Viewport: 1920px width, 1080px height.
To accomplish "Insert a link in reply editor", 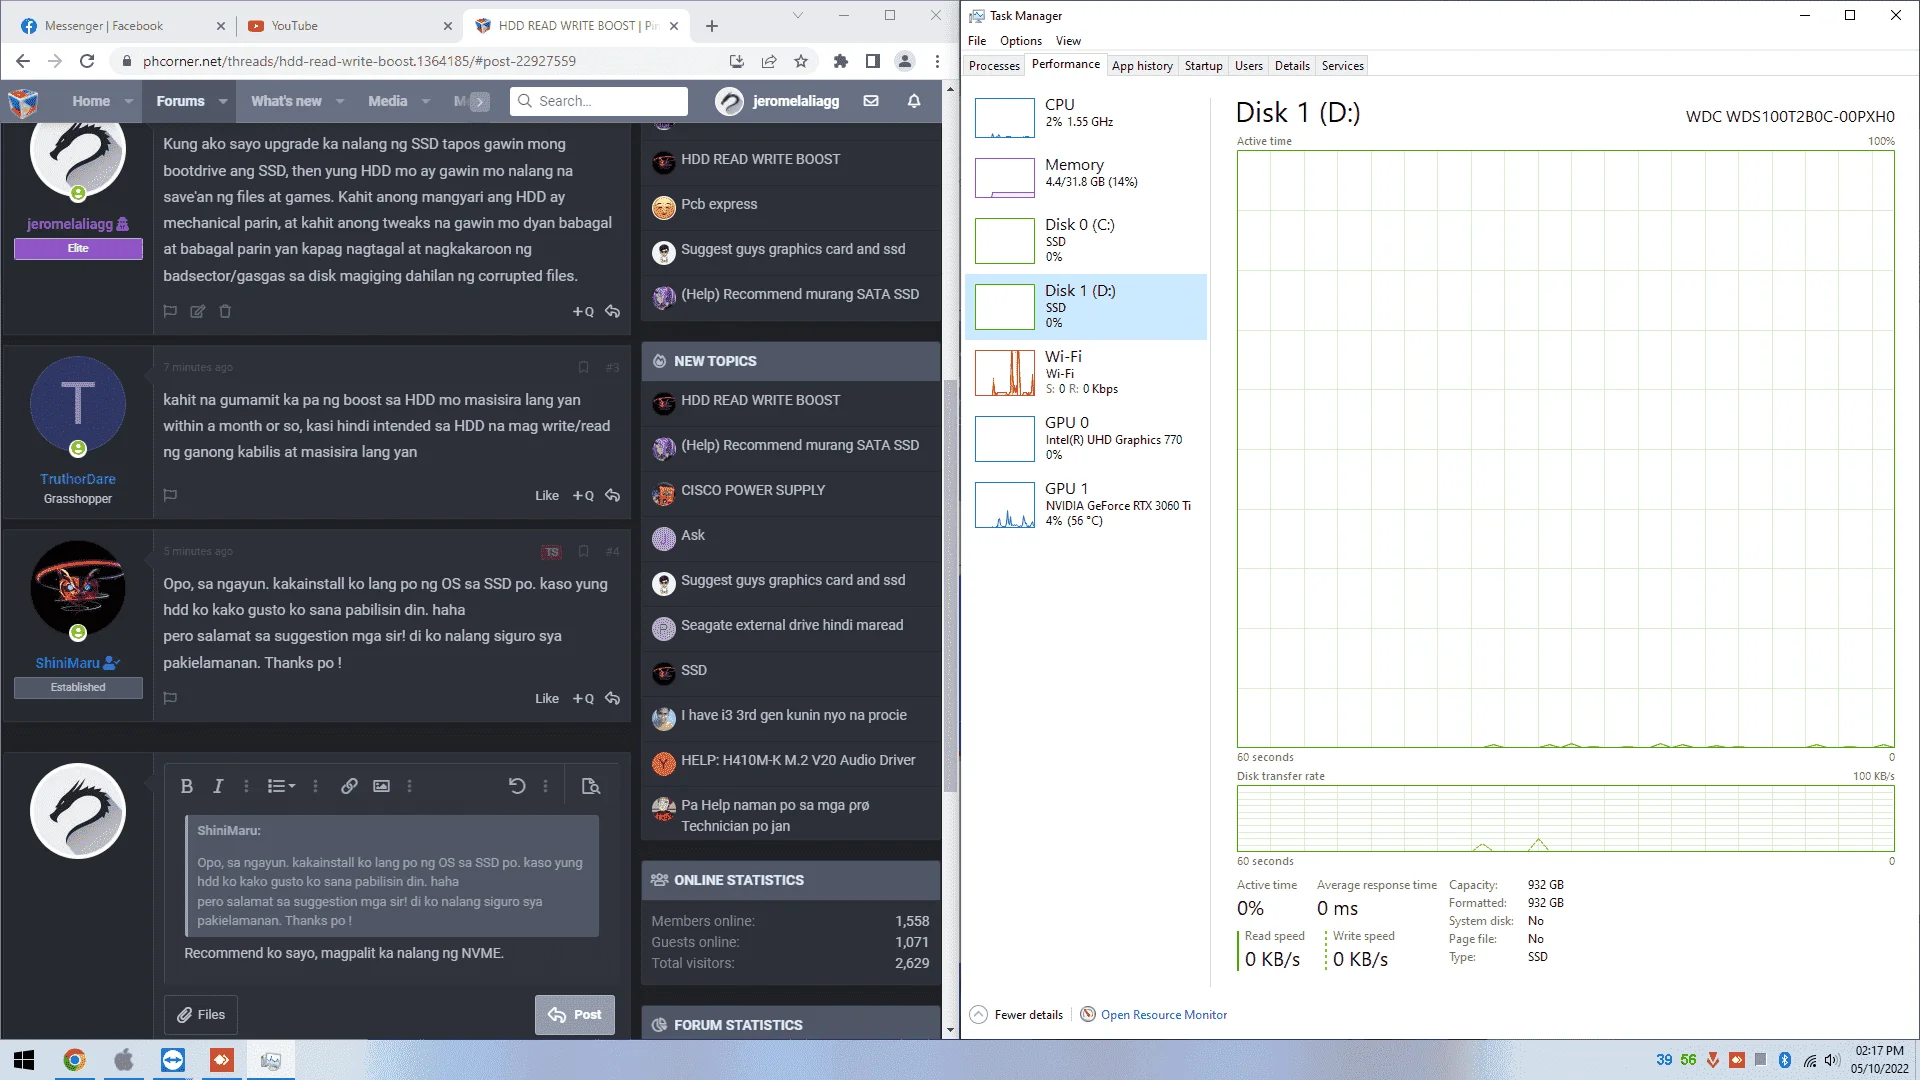I will [x=349, y=786].
